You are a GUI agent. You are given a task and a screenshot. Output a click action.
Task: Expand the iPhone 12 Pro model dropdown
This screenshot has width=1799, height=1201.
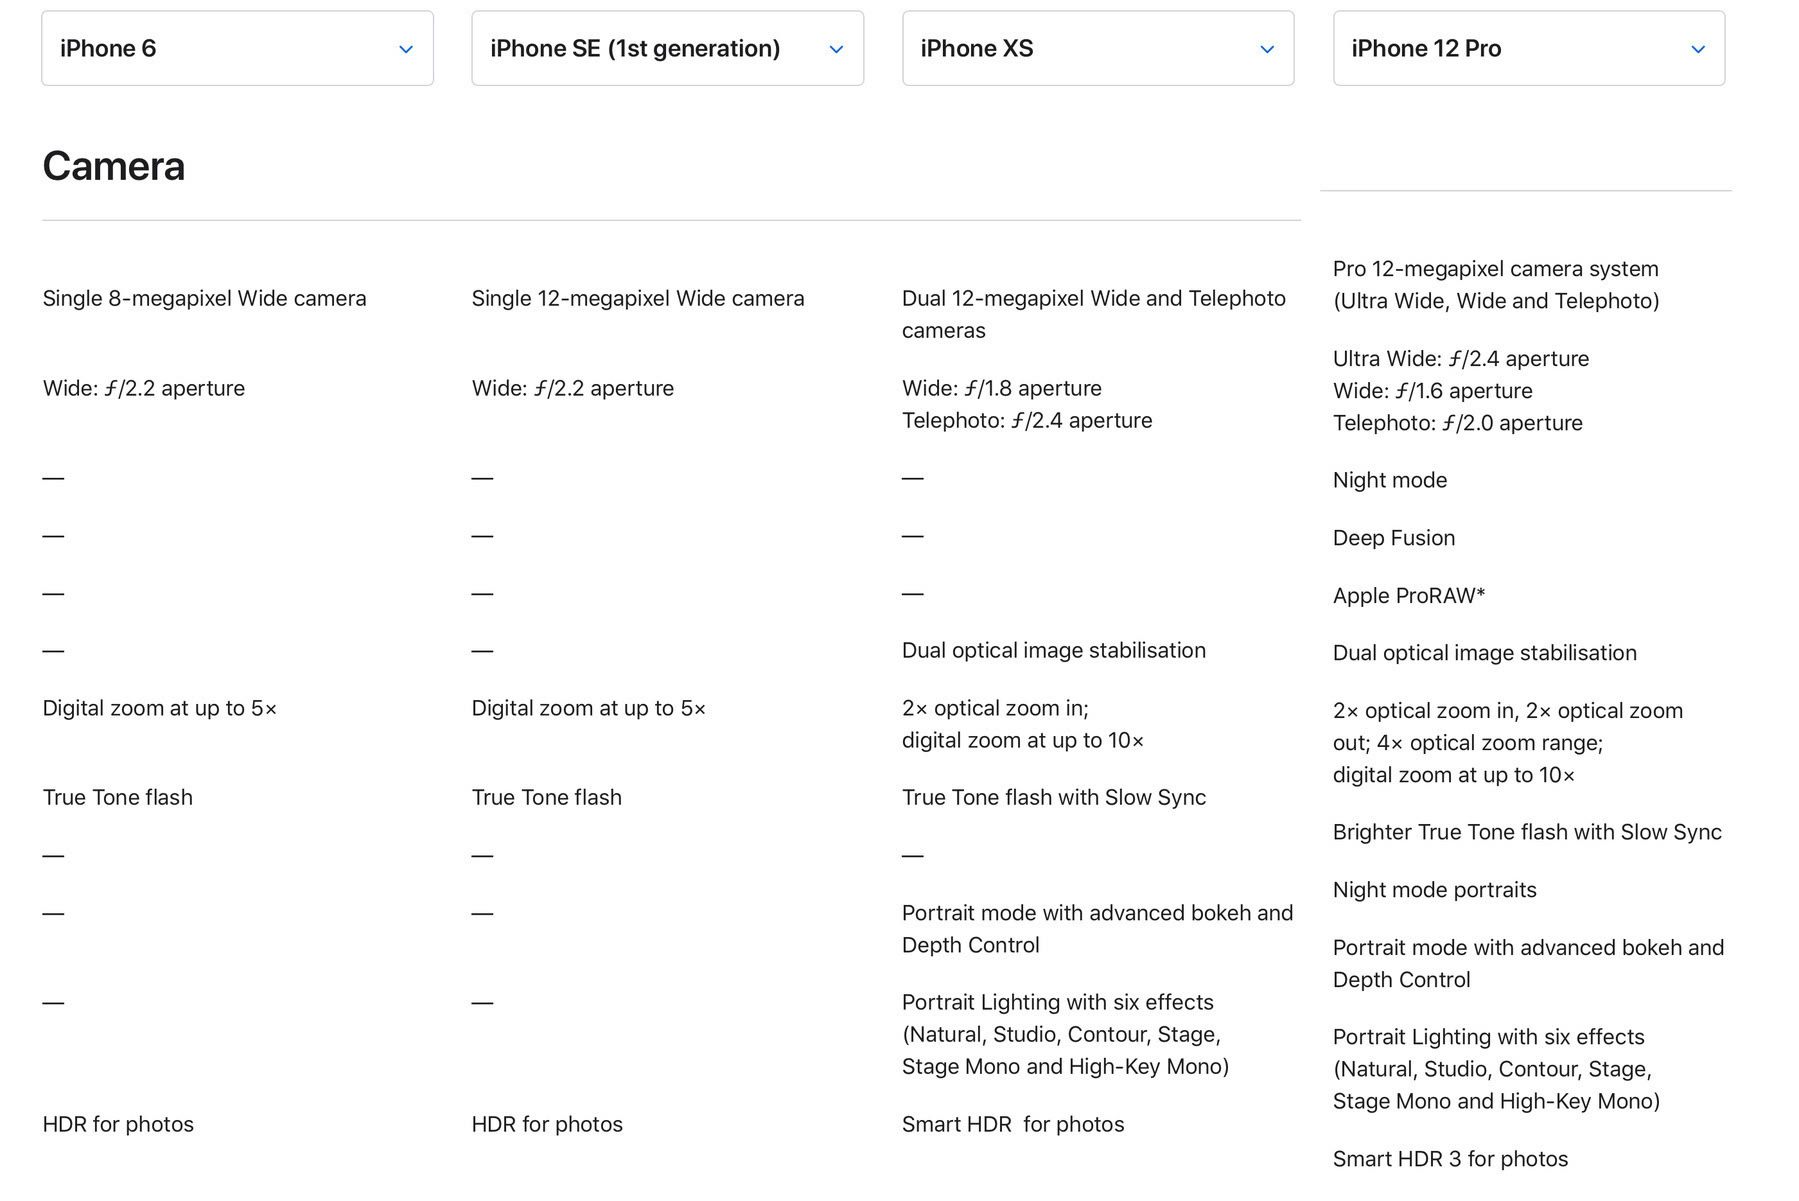pyautogui.click(x=1528, y=48)
